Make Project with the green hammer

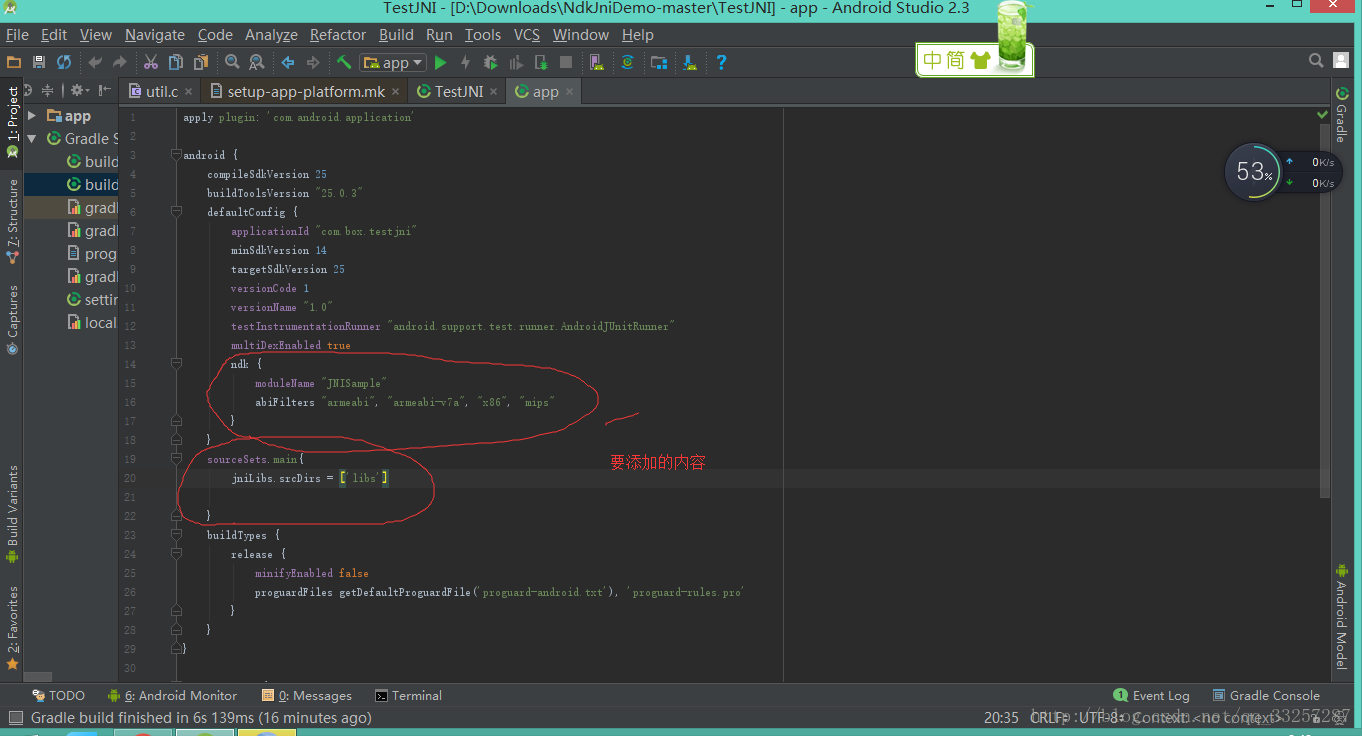coord(344,62)
